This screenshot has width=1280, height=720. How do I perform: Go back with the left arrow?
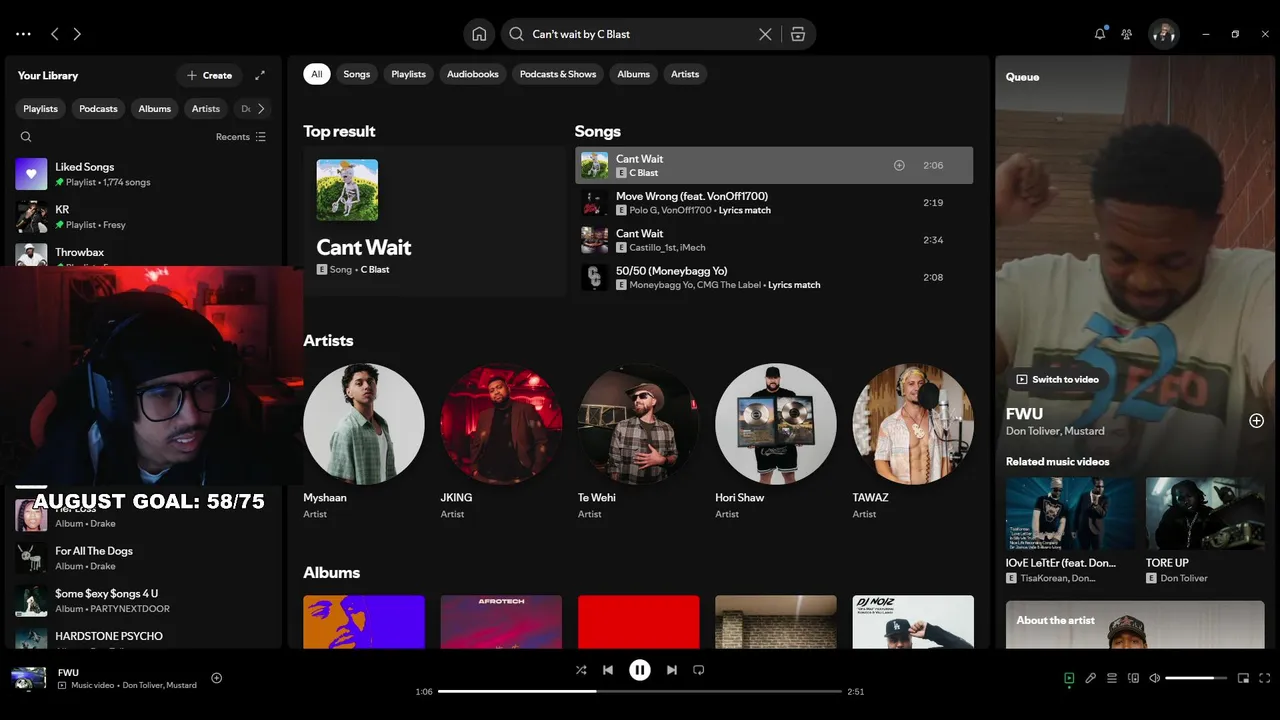point(55,34)
